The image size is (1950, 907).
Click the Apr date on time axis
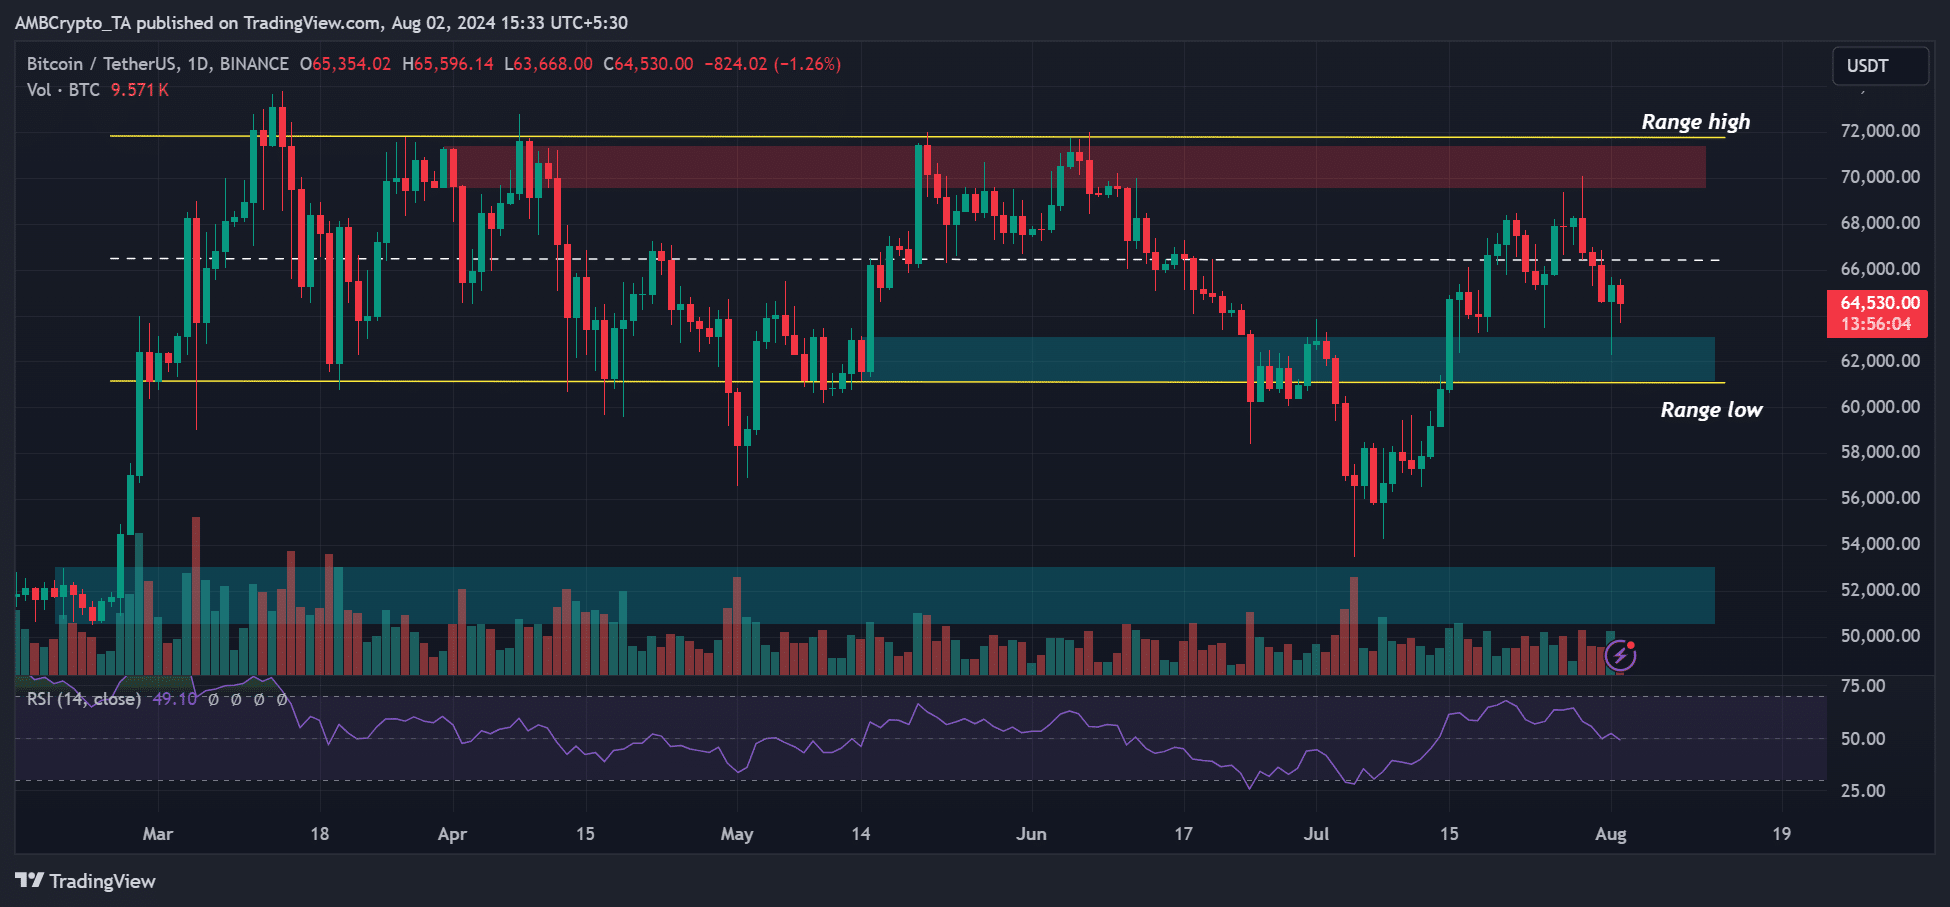pyautogui.click(x=452, y=834)
